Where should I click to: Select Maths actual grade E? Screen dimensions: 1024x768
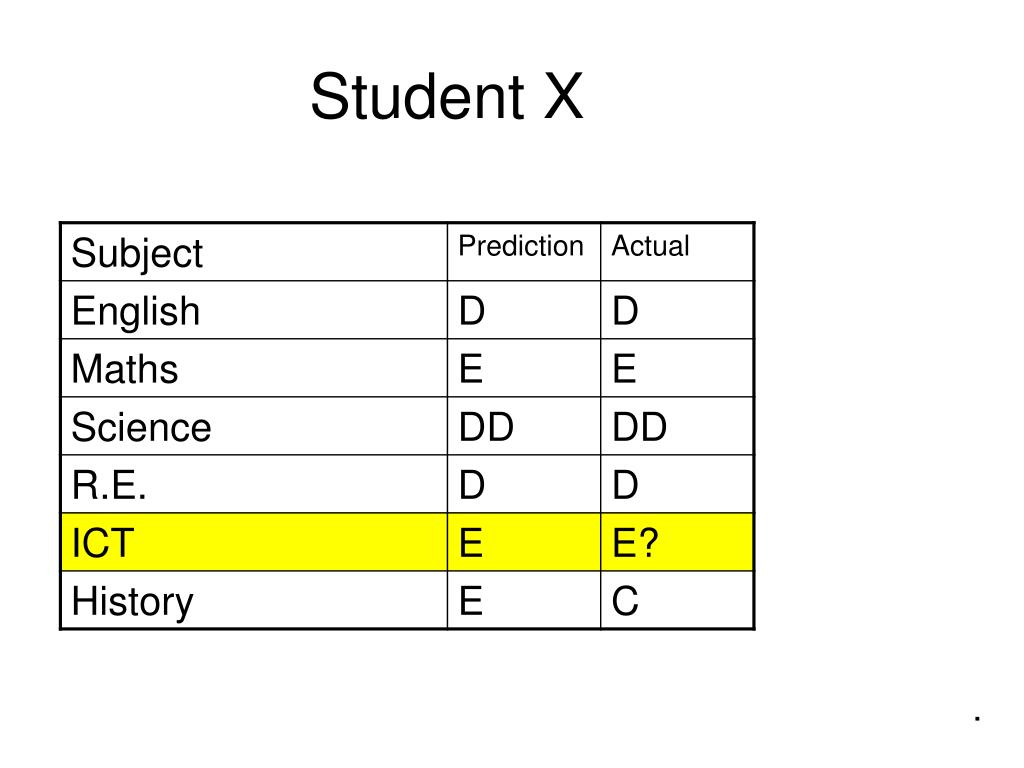click(677, 368)
